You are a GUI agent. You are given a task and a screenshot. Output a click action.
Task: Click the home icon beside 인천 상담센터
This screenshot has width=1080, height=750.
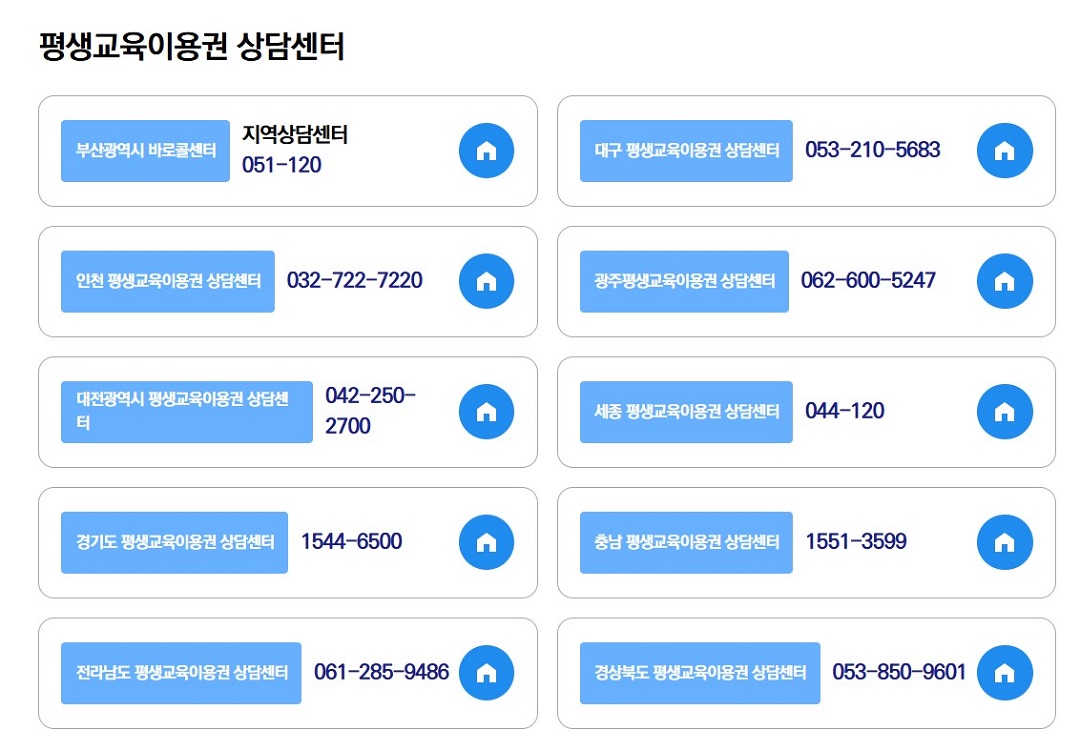coord(486,281)
